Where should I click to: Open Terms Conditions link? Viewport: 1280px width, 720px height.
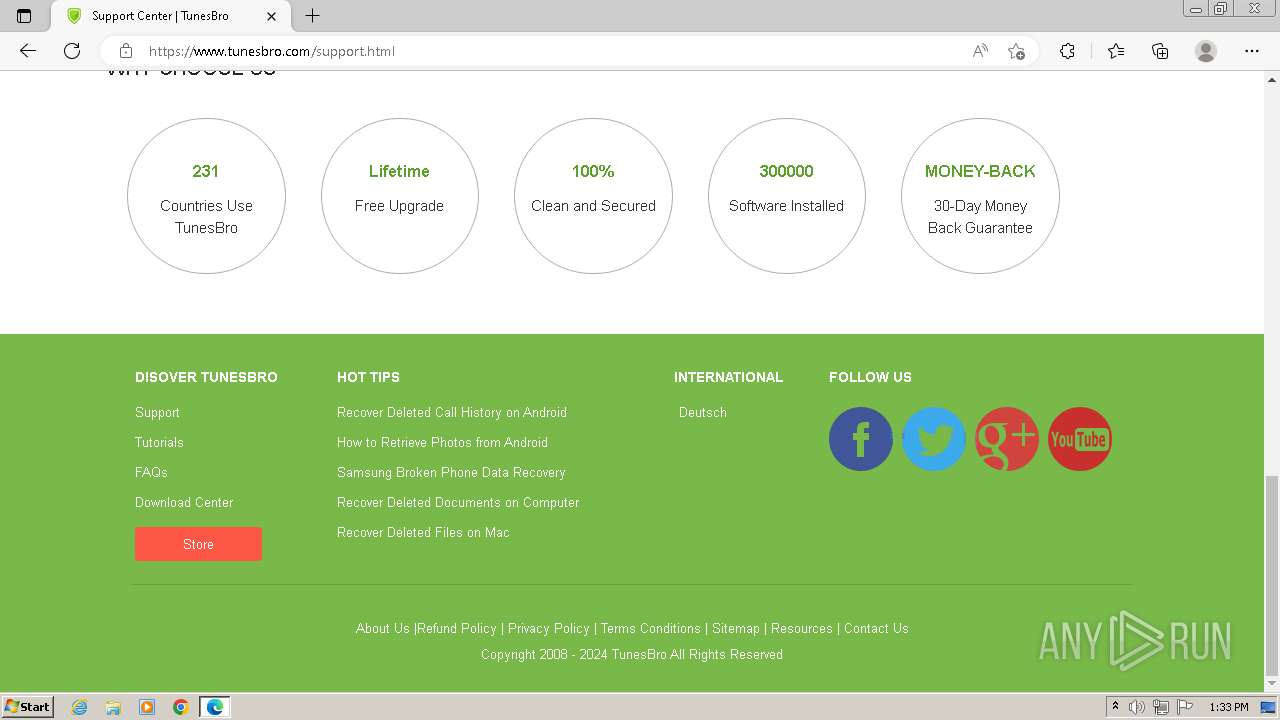pos(651,628)
